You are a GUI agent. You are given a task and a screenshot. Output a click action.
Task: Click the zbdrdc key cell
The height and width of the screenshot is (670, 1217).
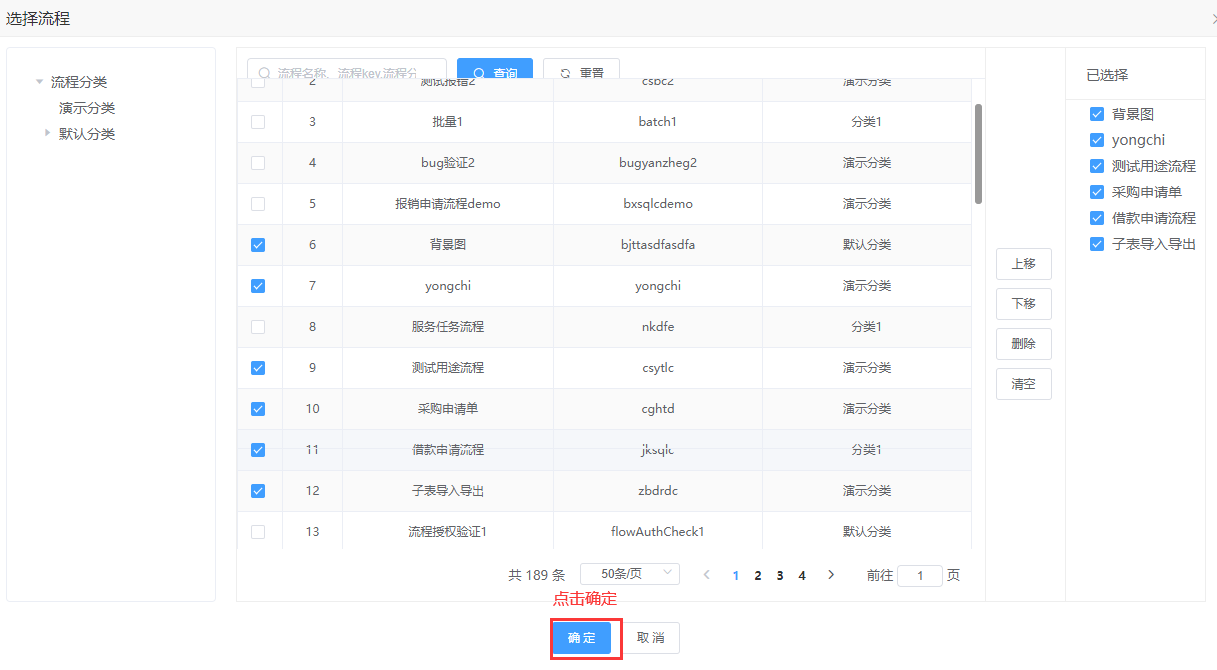(658, 491)
